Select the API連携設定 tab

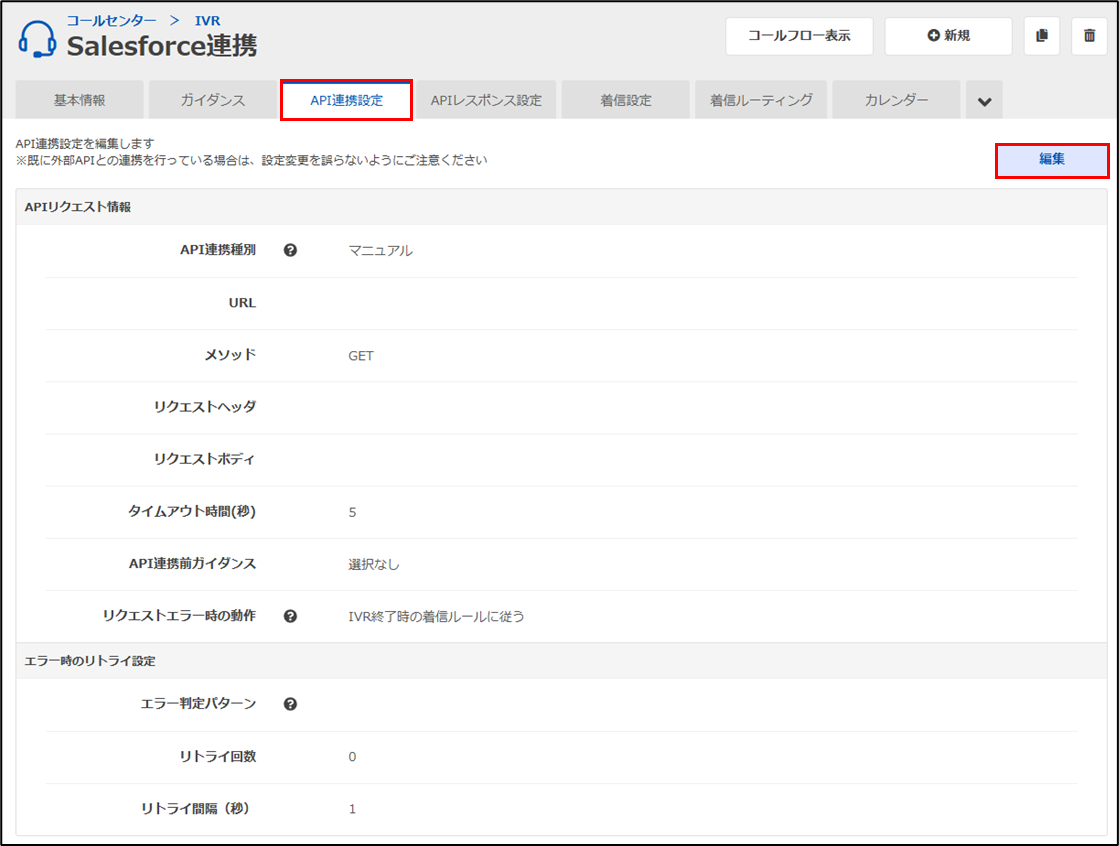(346, 101)
